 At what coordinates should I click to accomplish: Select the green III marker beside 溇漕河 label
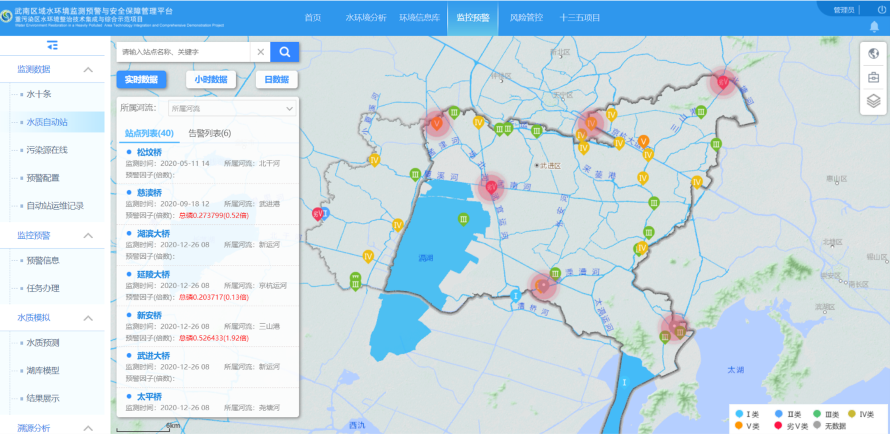point(556,273)
